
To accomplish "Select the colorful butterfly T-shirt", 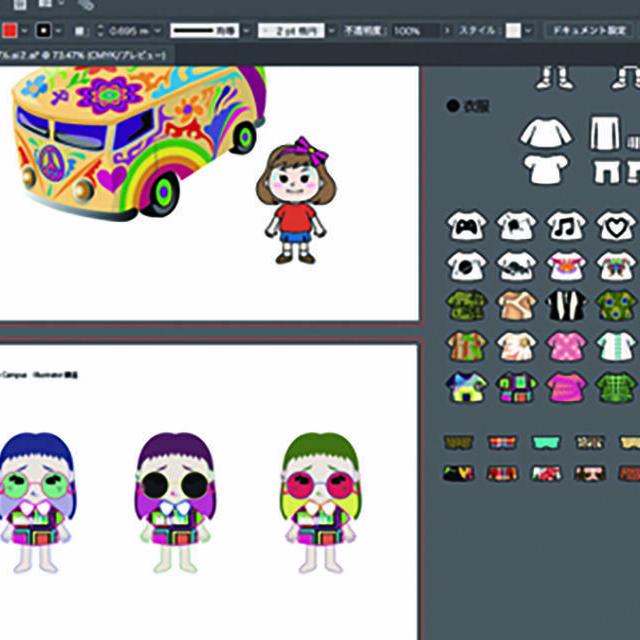I will [x=616, y=266].
